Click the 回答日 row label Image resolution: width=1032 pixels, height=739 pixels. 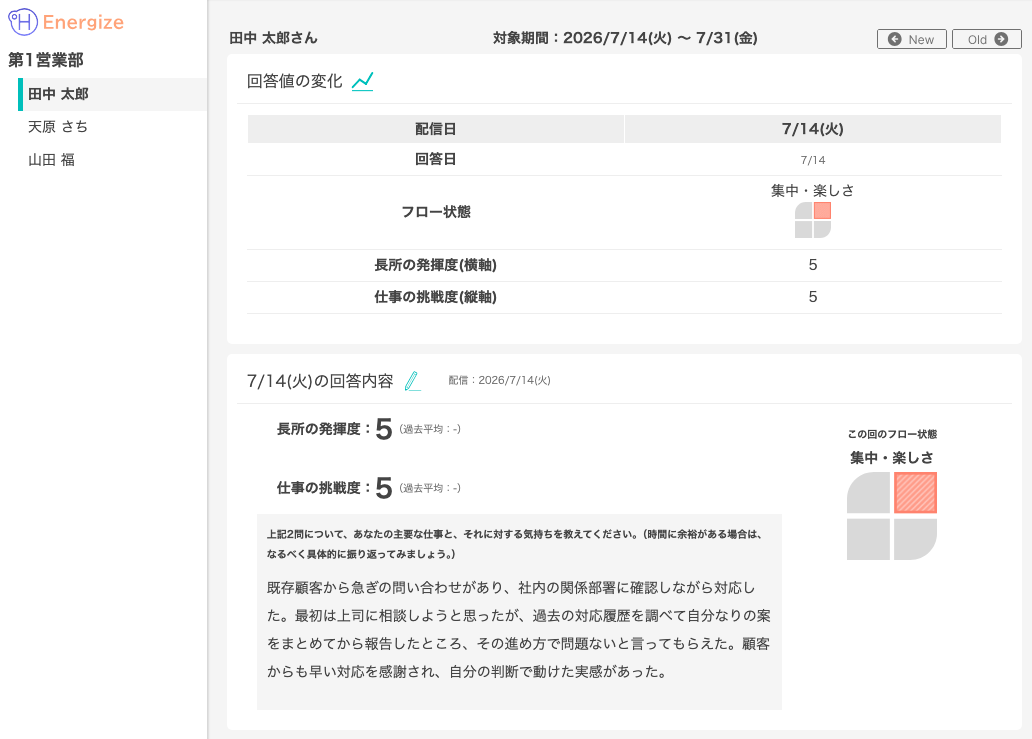436,159
